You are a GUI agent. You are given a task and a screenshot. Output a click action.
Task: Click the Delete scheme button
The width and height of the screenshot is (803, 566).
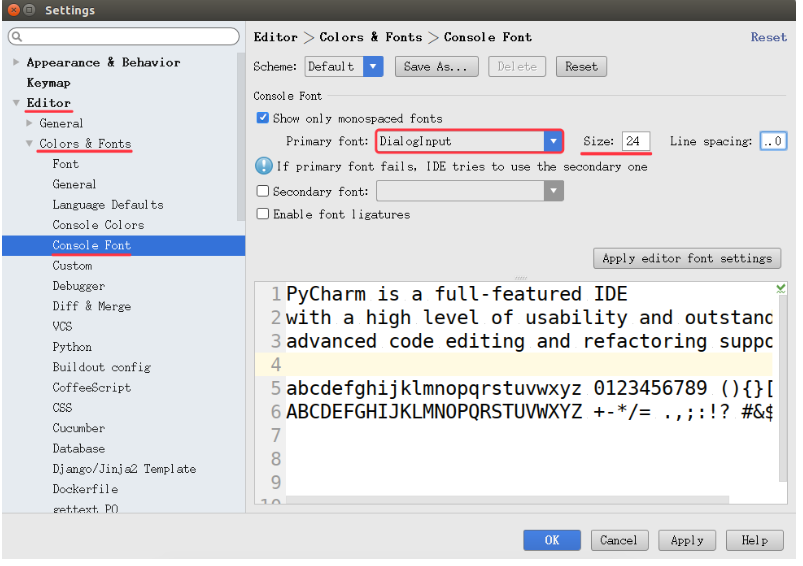tap(517, 67)
